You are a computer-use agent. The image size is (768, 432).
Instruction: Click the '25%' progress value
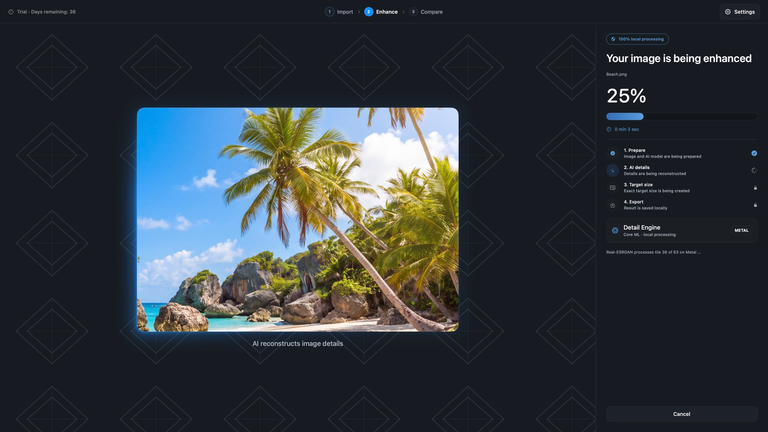click(x=626, y=96)
